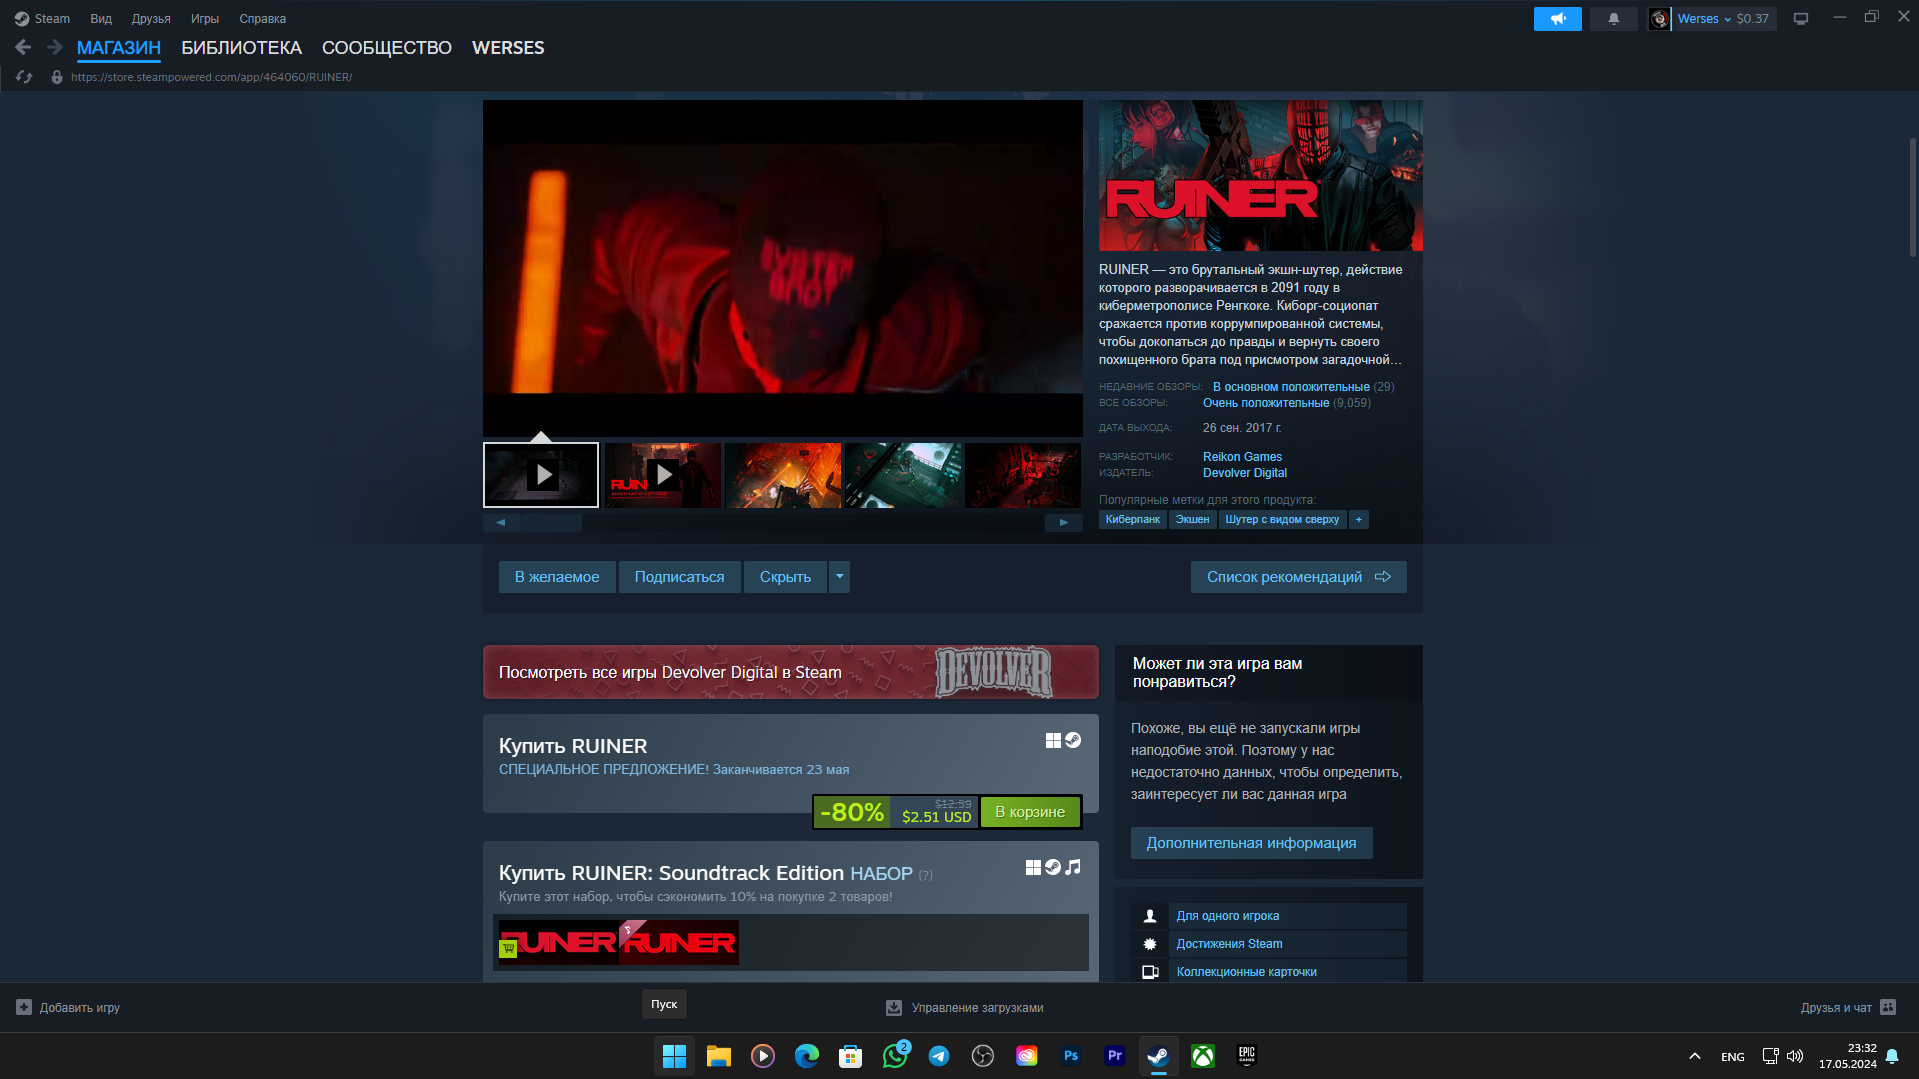The image size is (1919, 1079).
Task: Expand the Hide button dropdown arrow
Action: pyautogui.click(x=839, y=577)
